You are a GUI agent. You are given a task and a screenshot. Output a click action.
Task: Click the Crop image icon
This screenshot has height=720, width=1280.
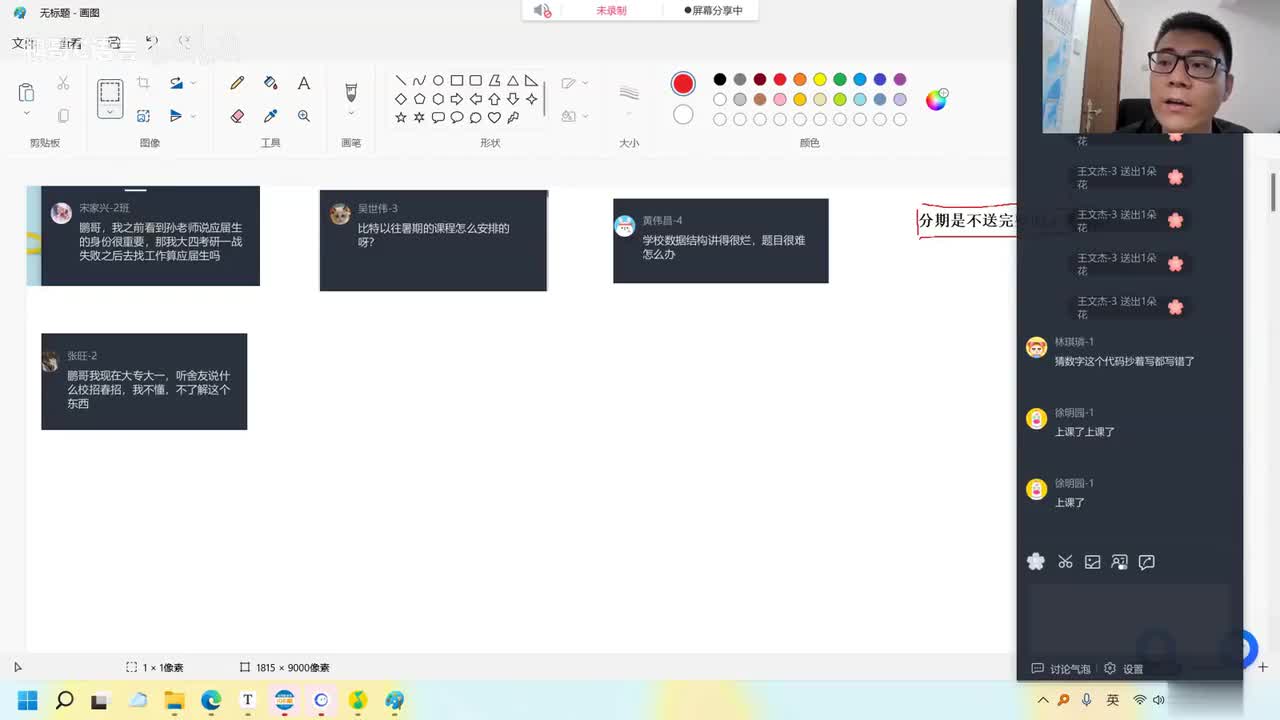(143, 83)
